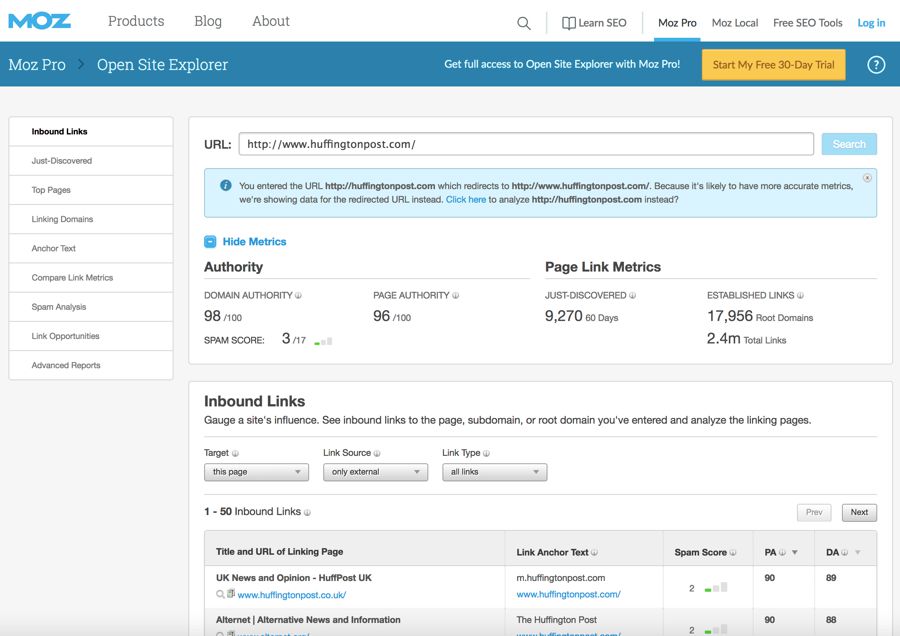Click the Open Site Explorer breadcrumb

coord(162,64)
